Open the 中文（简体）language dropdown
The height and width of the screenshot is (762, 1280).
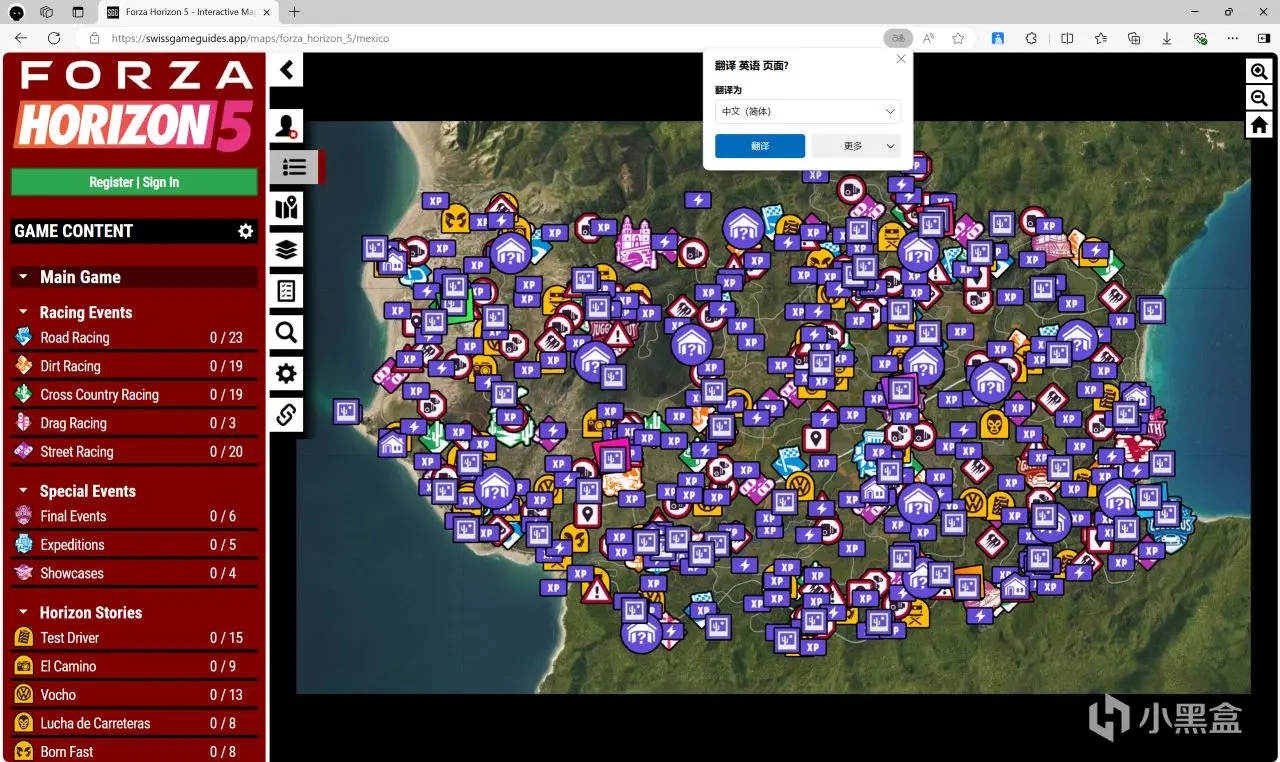pyautogui.click(x=808, y=111)
